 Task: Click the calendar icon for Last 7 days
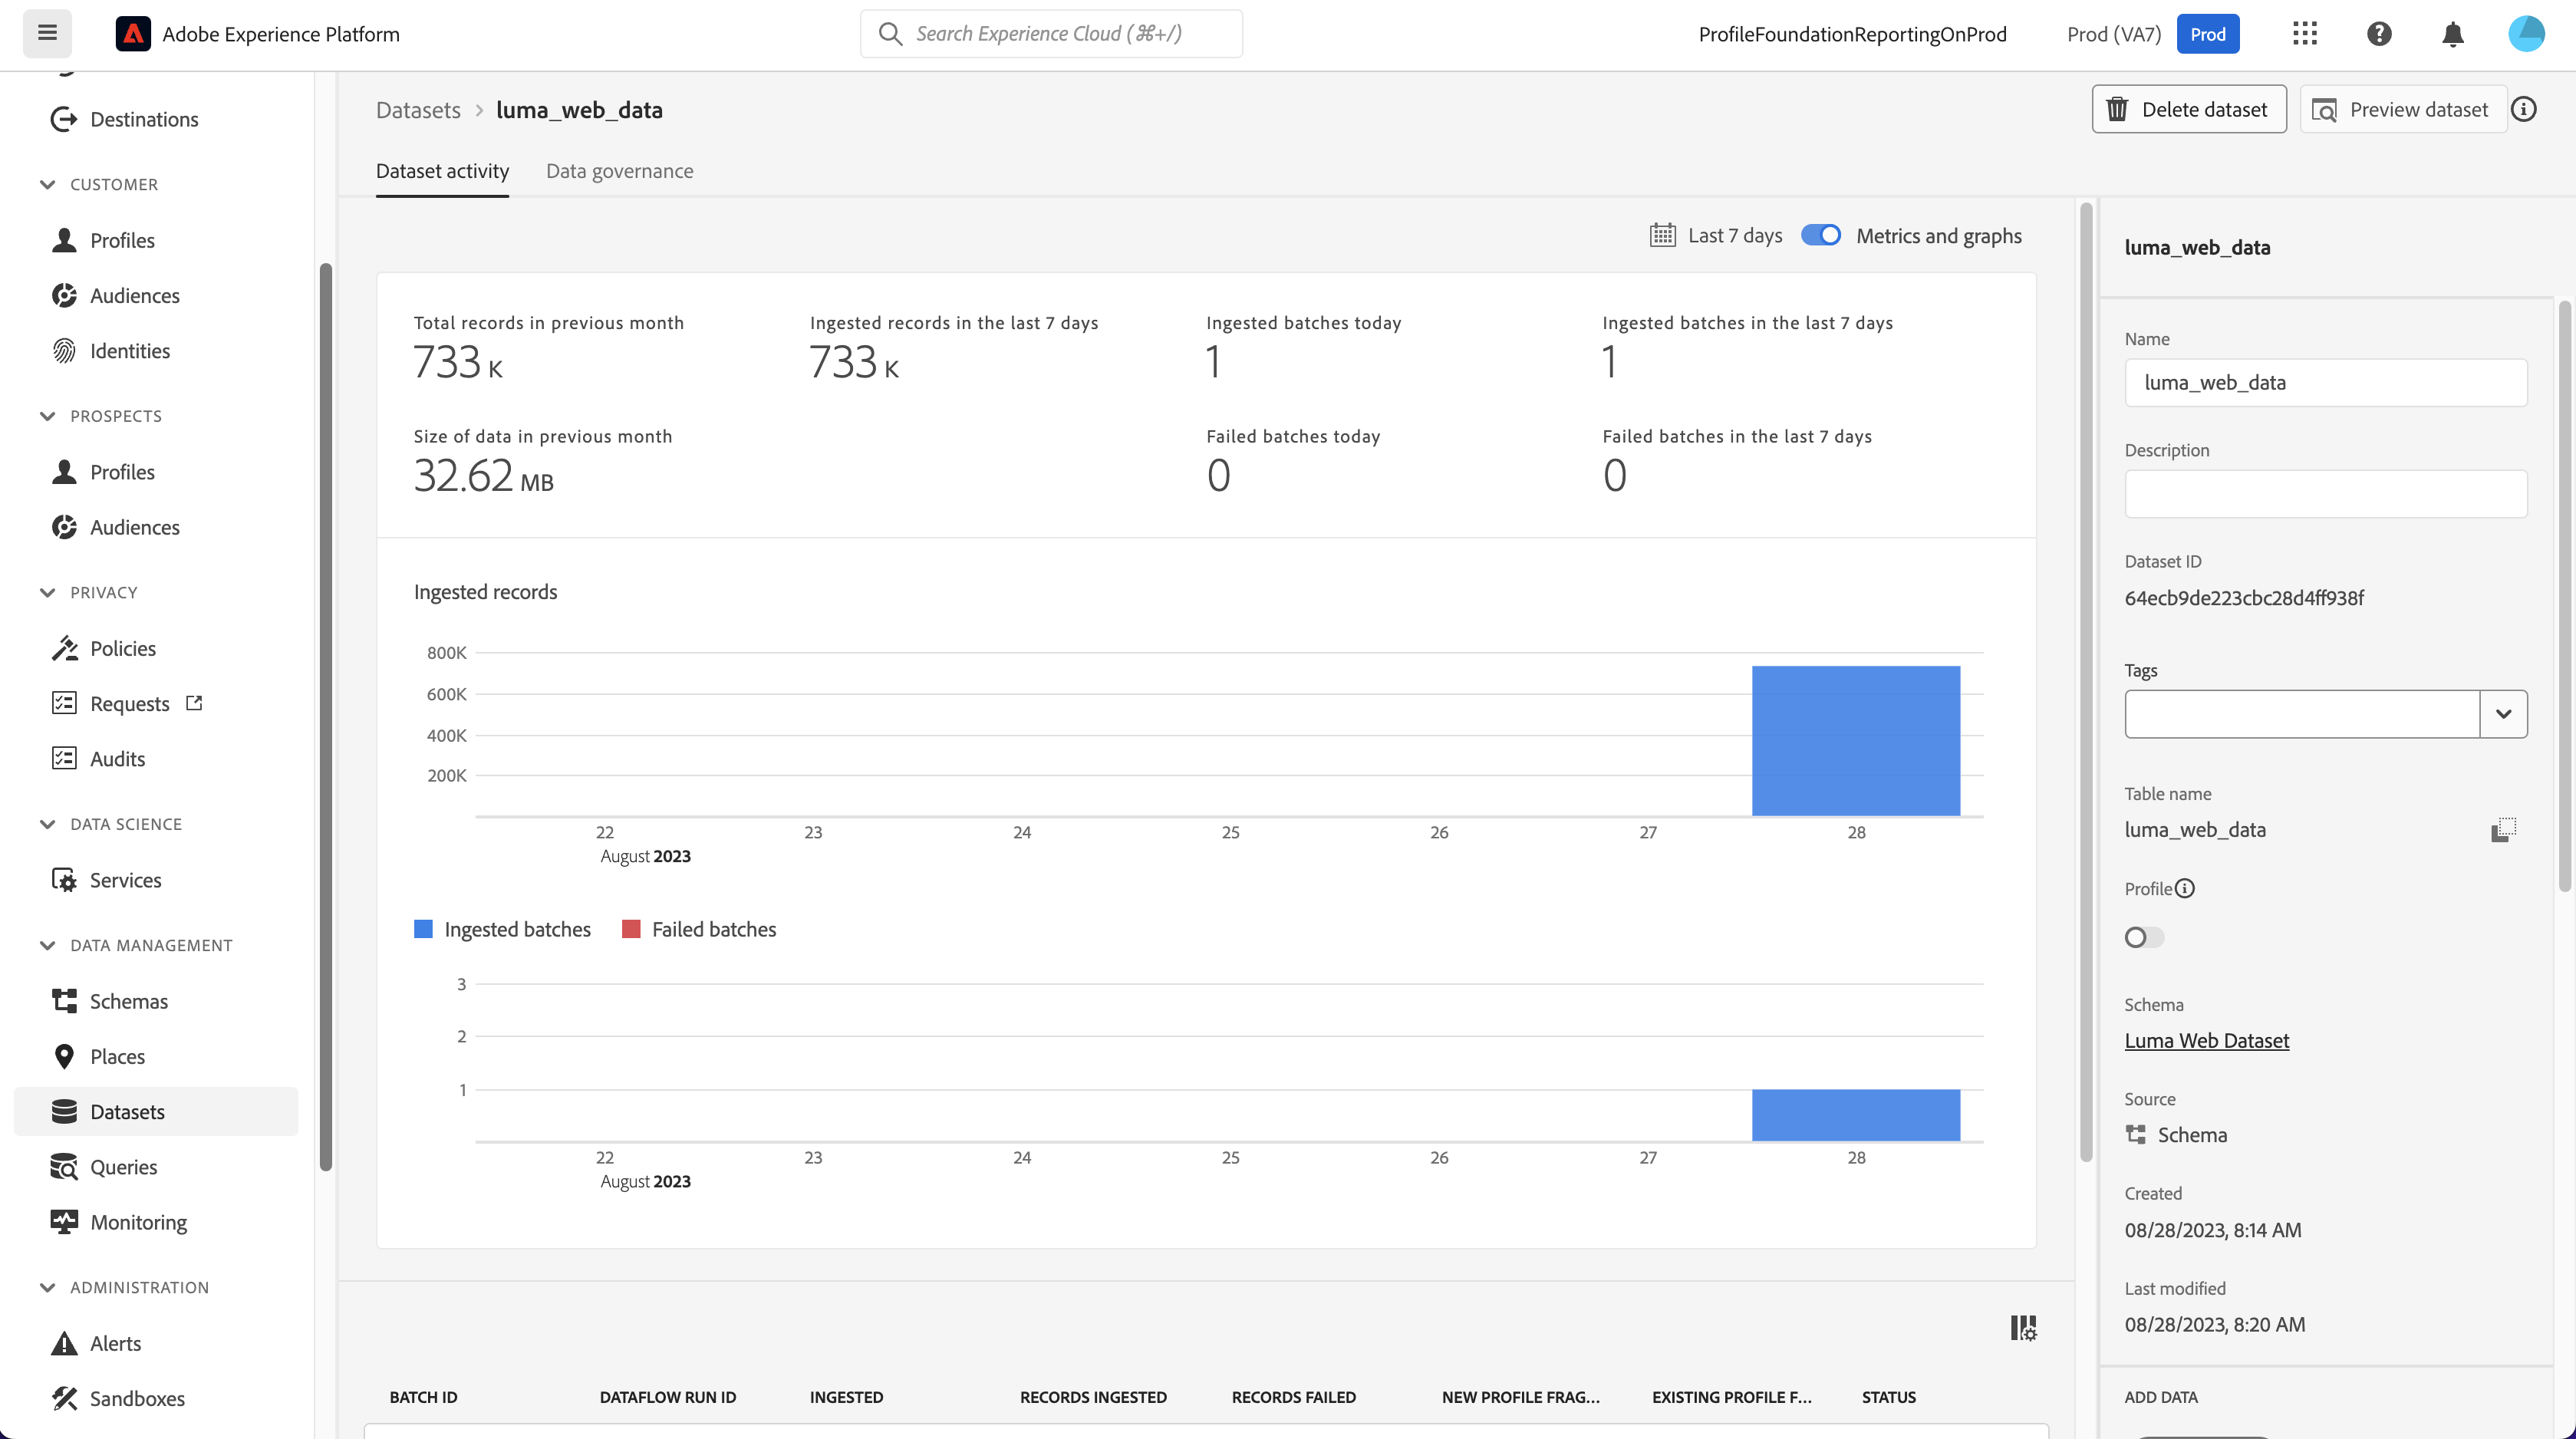[1662, 235]
